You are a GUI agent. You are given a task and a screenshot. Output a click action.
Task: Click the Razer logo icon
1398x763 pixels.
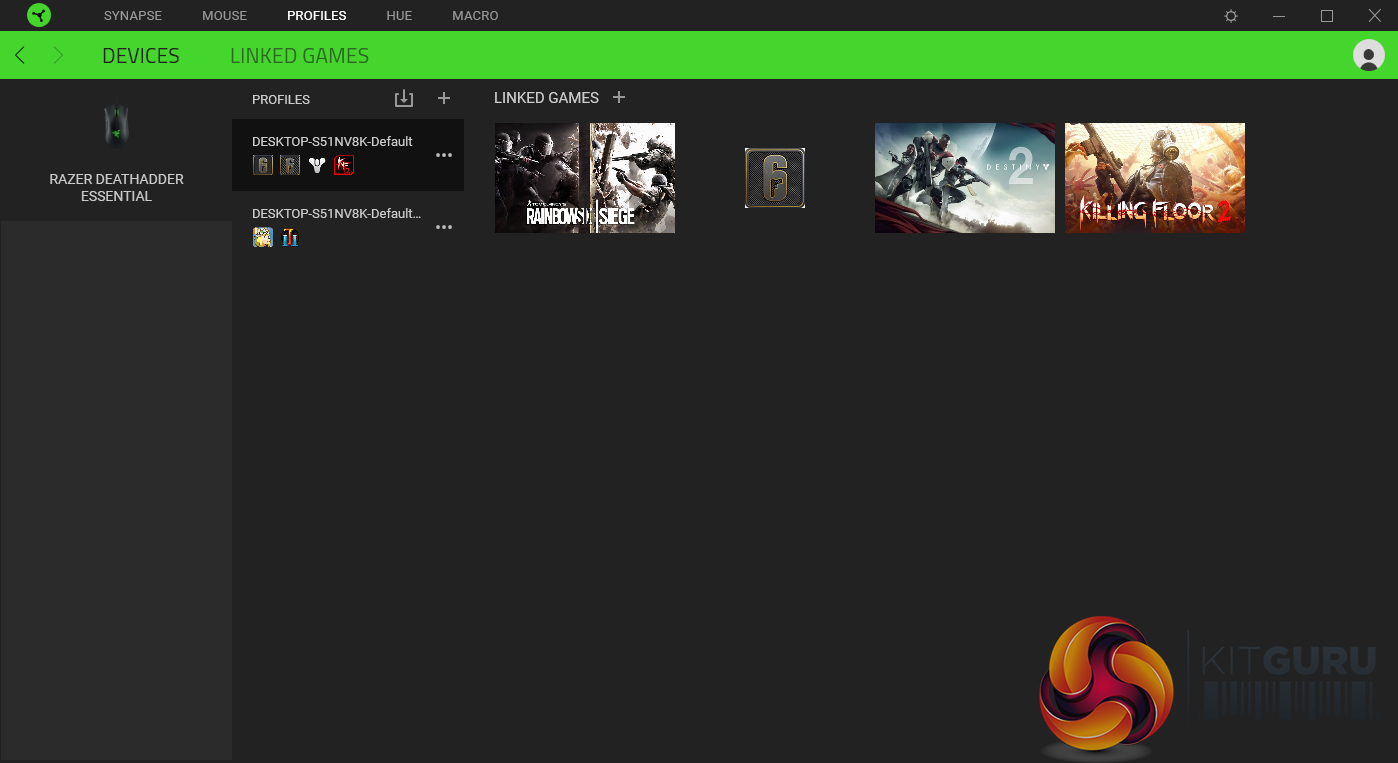pyautogui.click(x=39, y=15)
